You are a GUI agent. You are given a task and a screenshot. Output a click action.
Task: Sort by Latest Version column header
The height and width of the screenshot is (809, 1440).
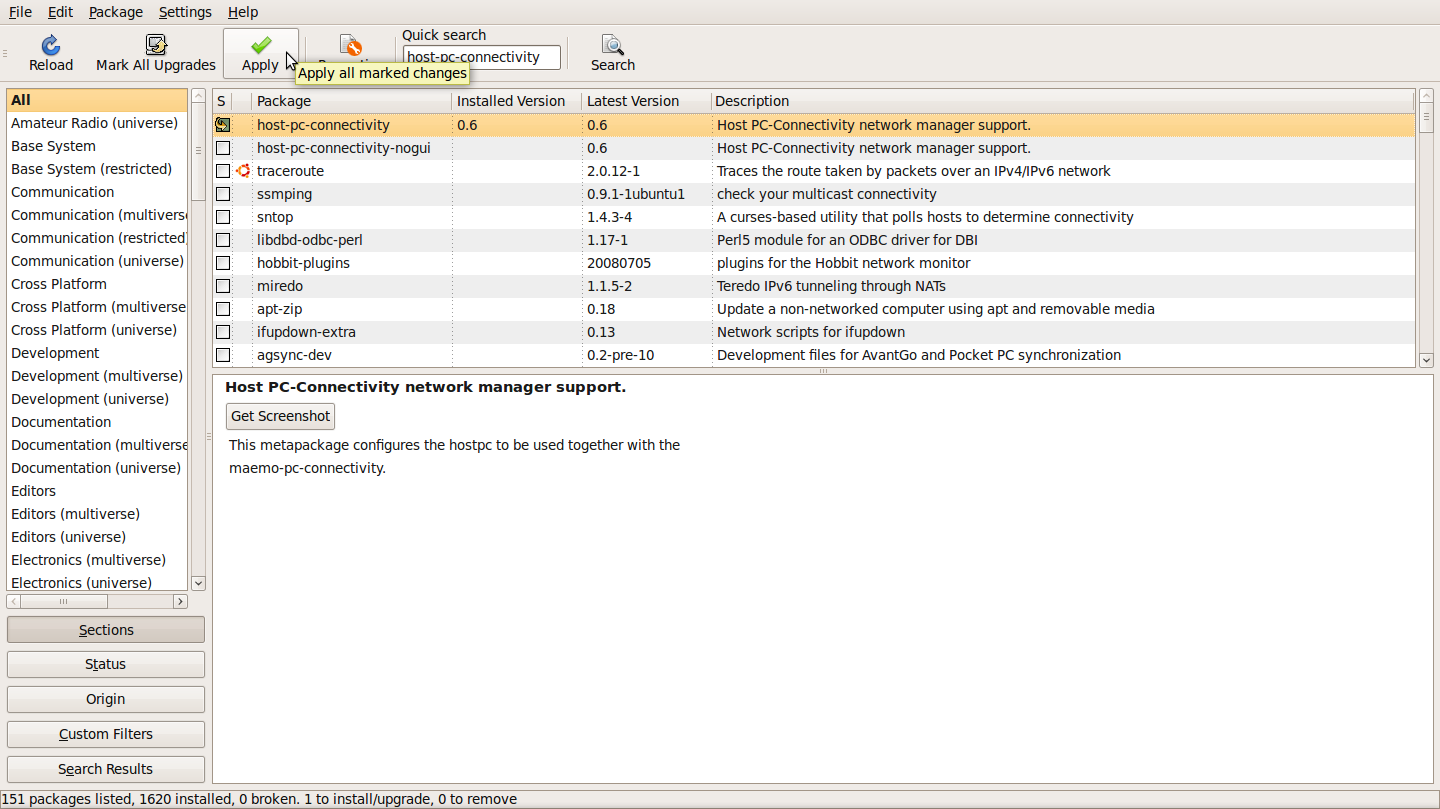pyautogui.click(x=646, y=101)
